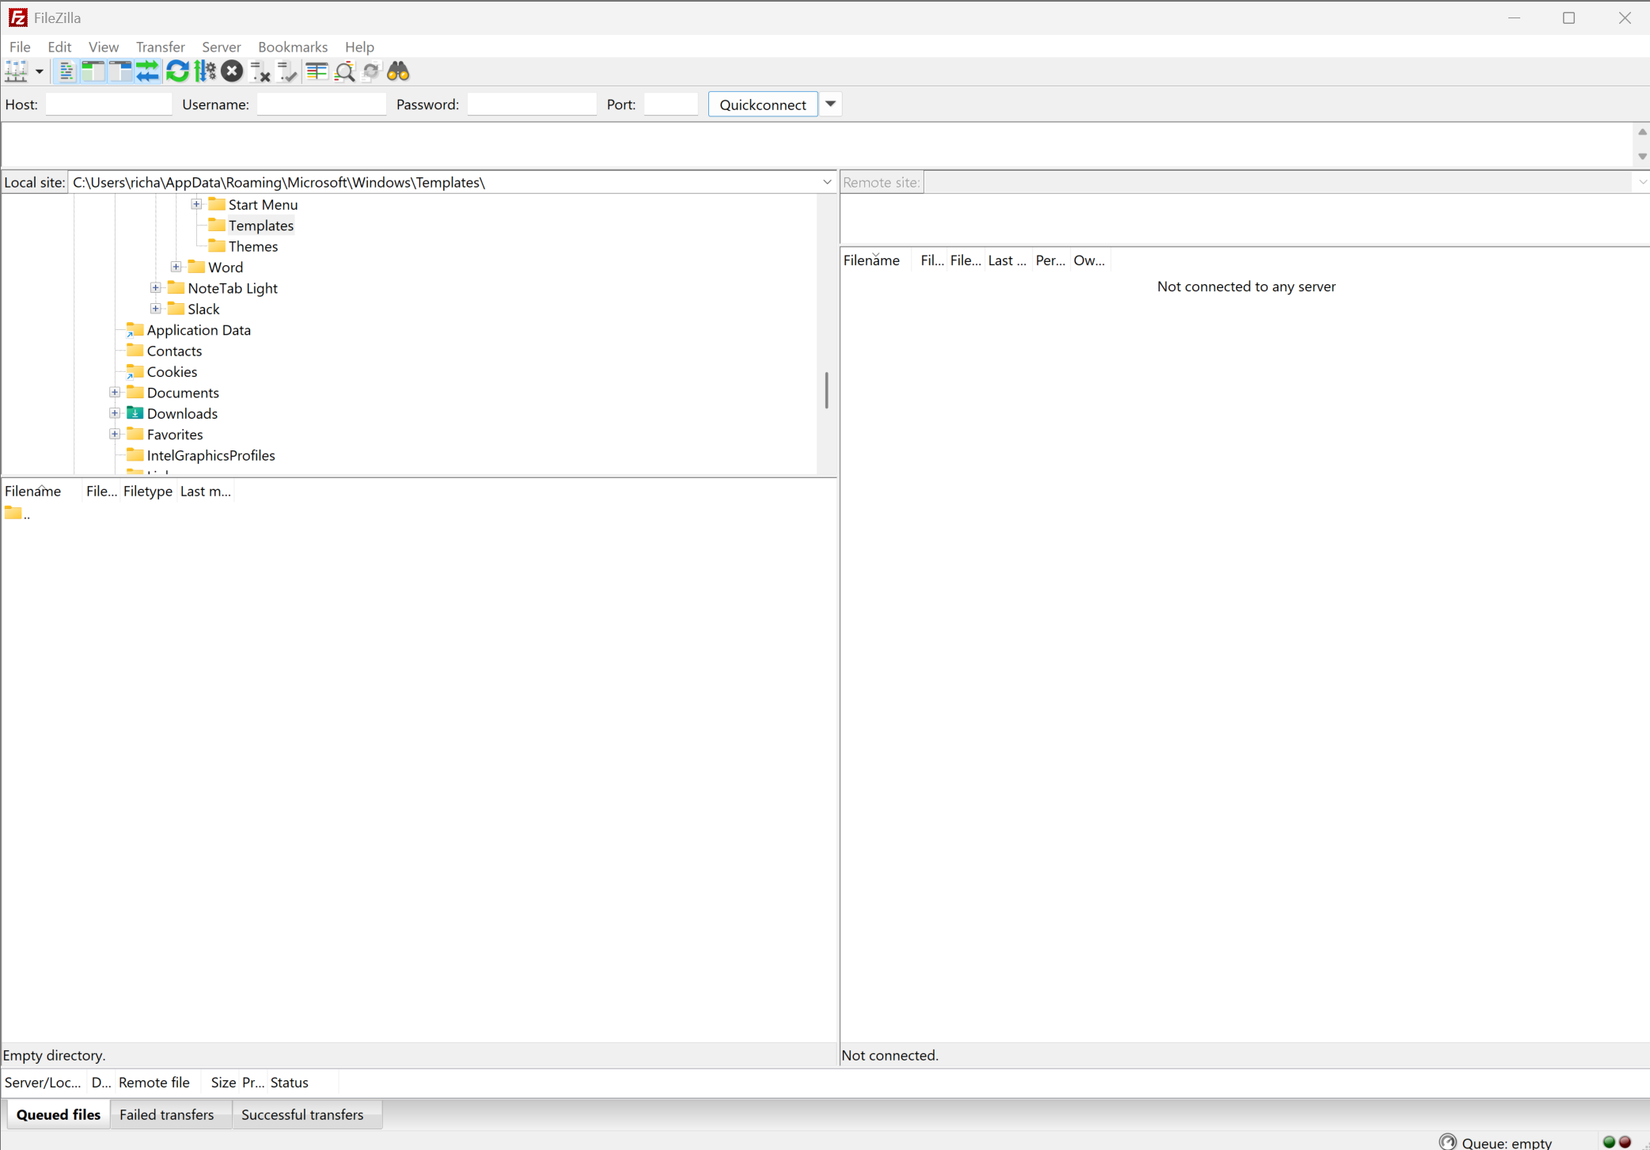
Task: Open the Site Manager
Action: [17, 71]
